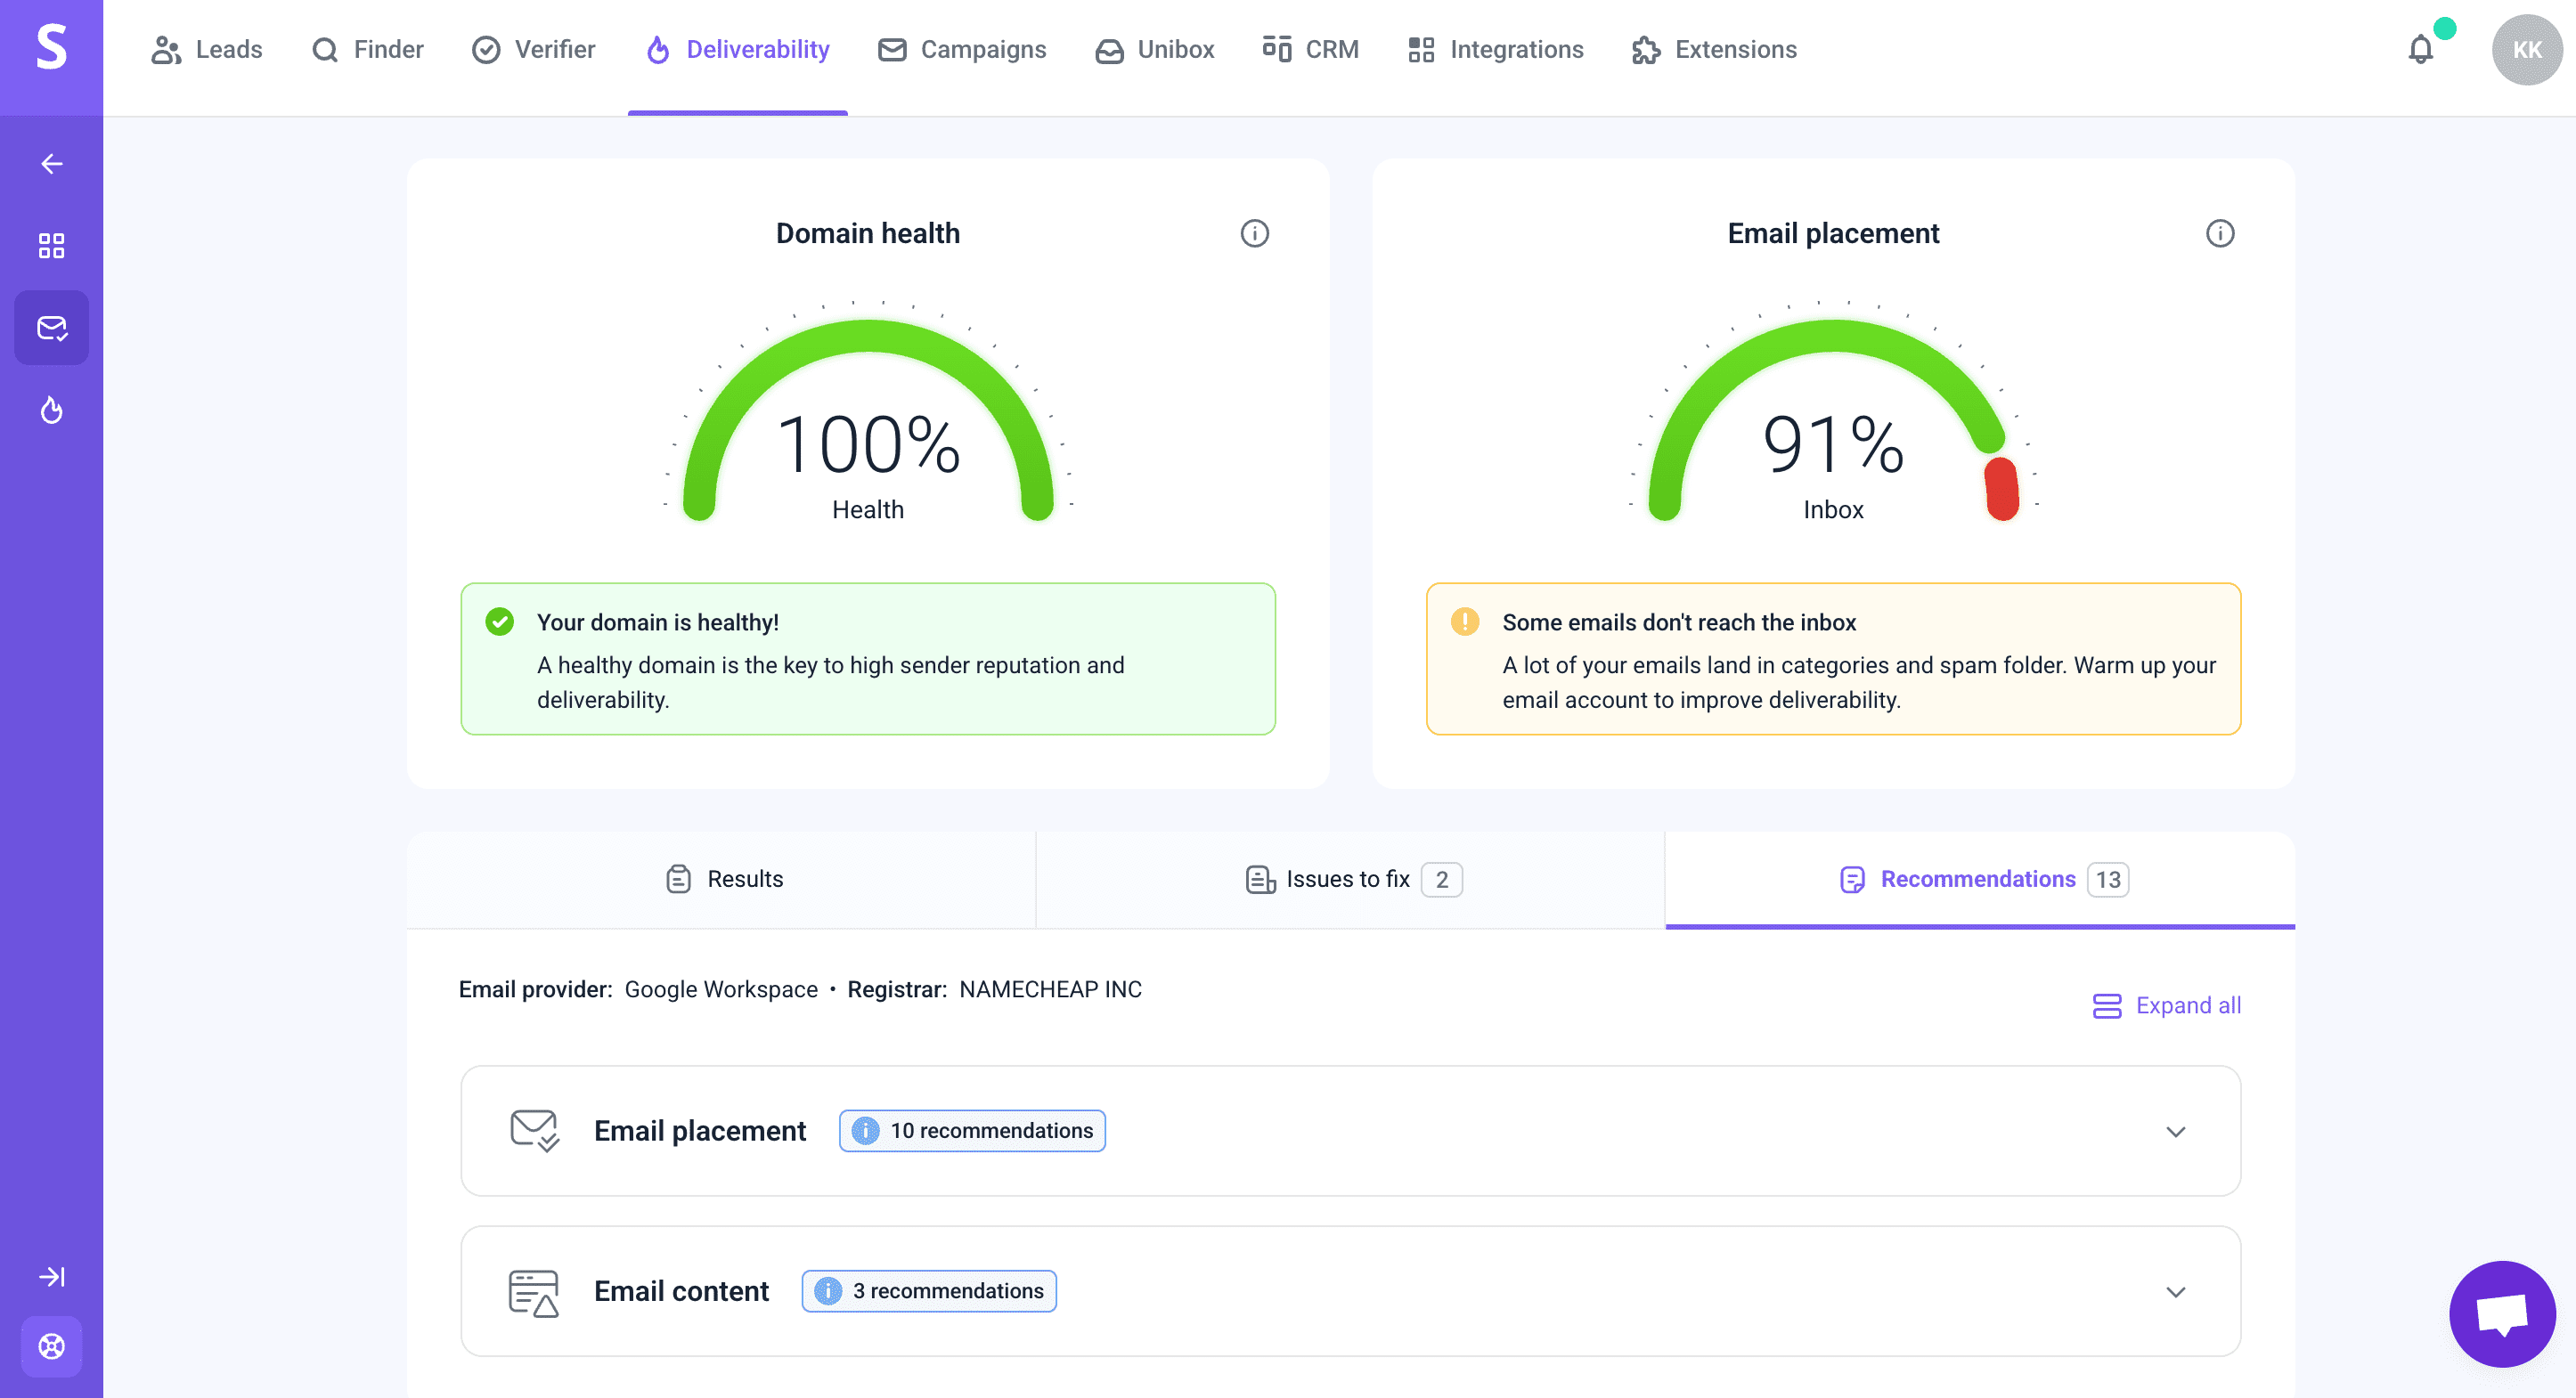Open the email deliverability check sidebar icon

[51, 328]
